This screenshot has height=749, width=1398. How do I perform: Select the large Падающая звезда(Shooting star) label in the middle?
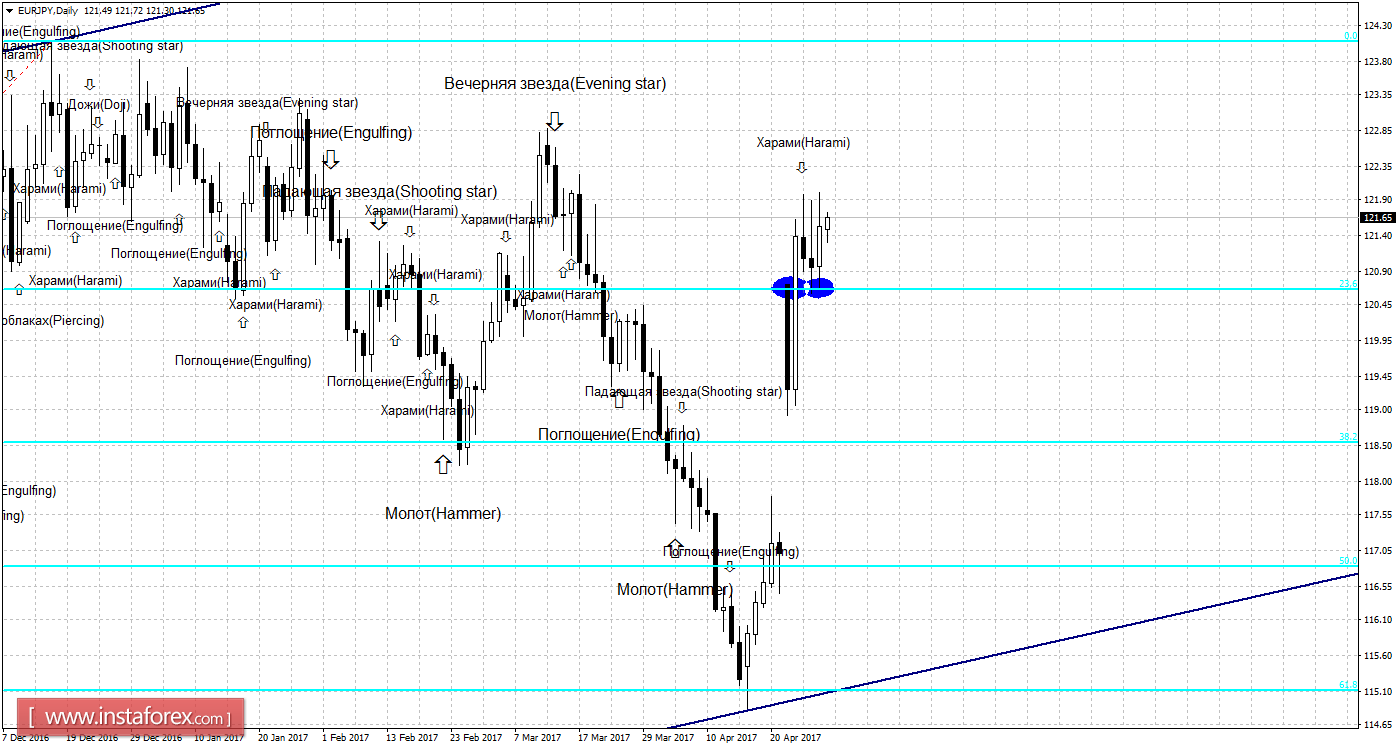coord(379,191)
